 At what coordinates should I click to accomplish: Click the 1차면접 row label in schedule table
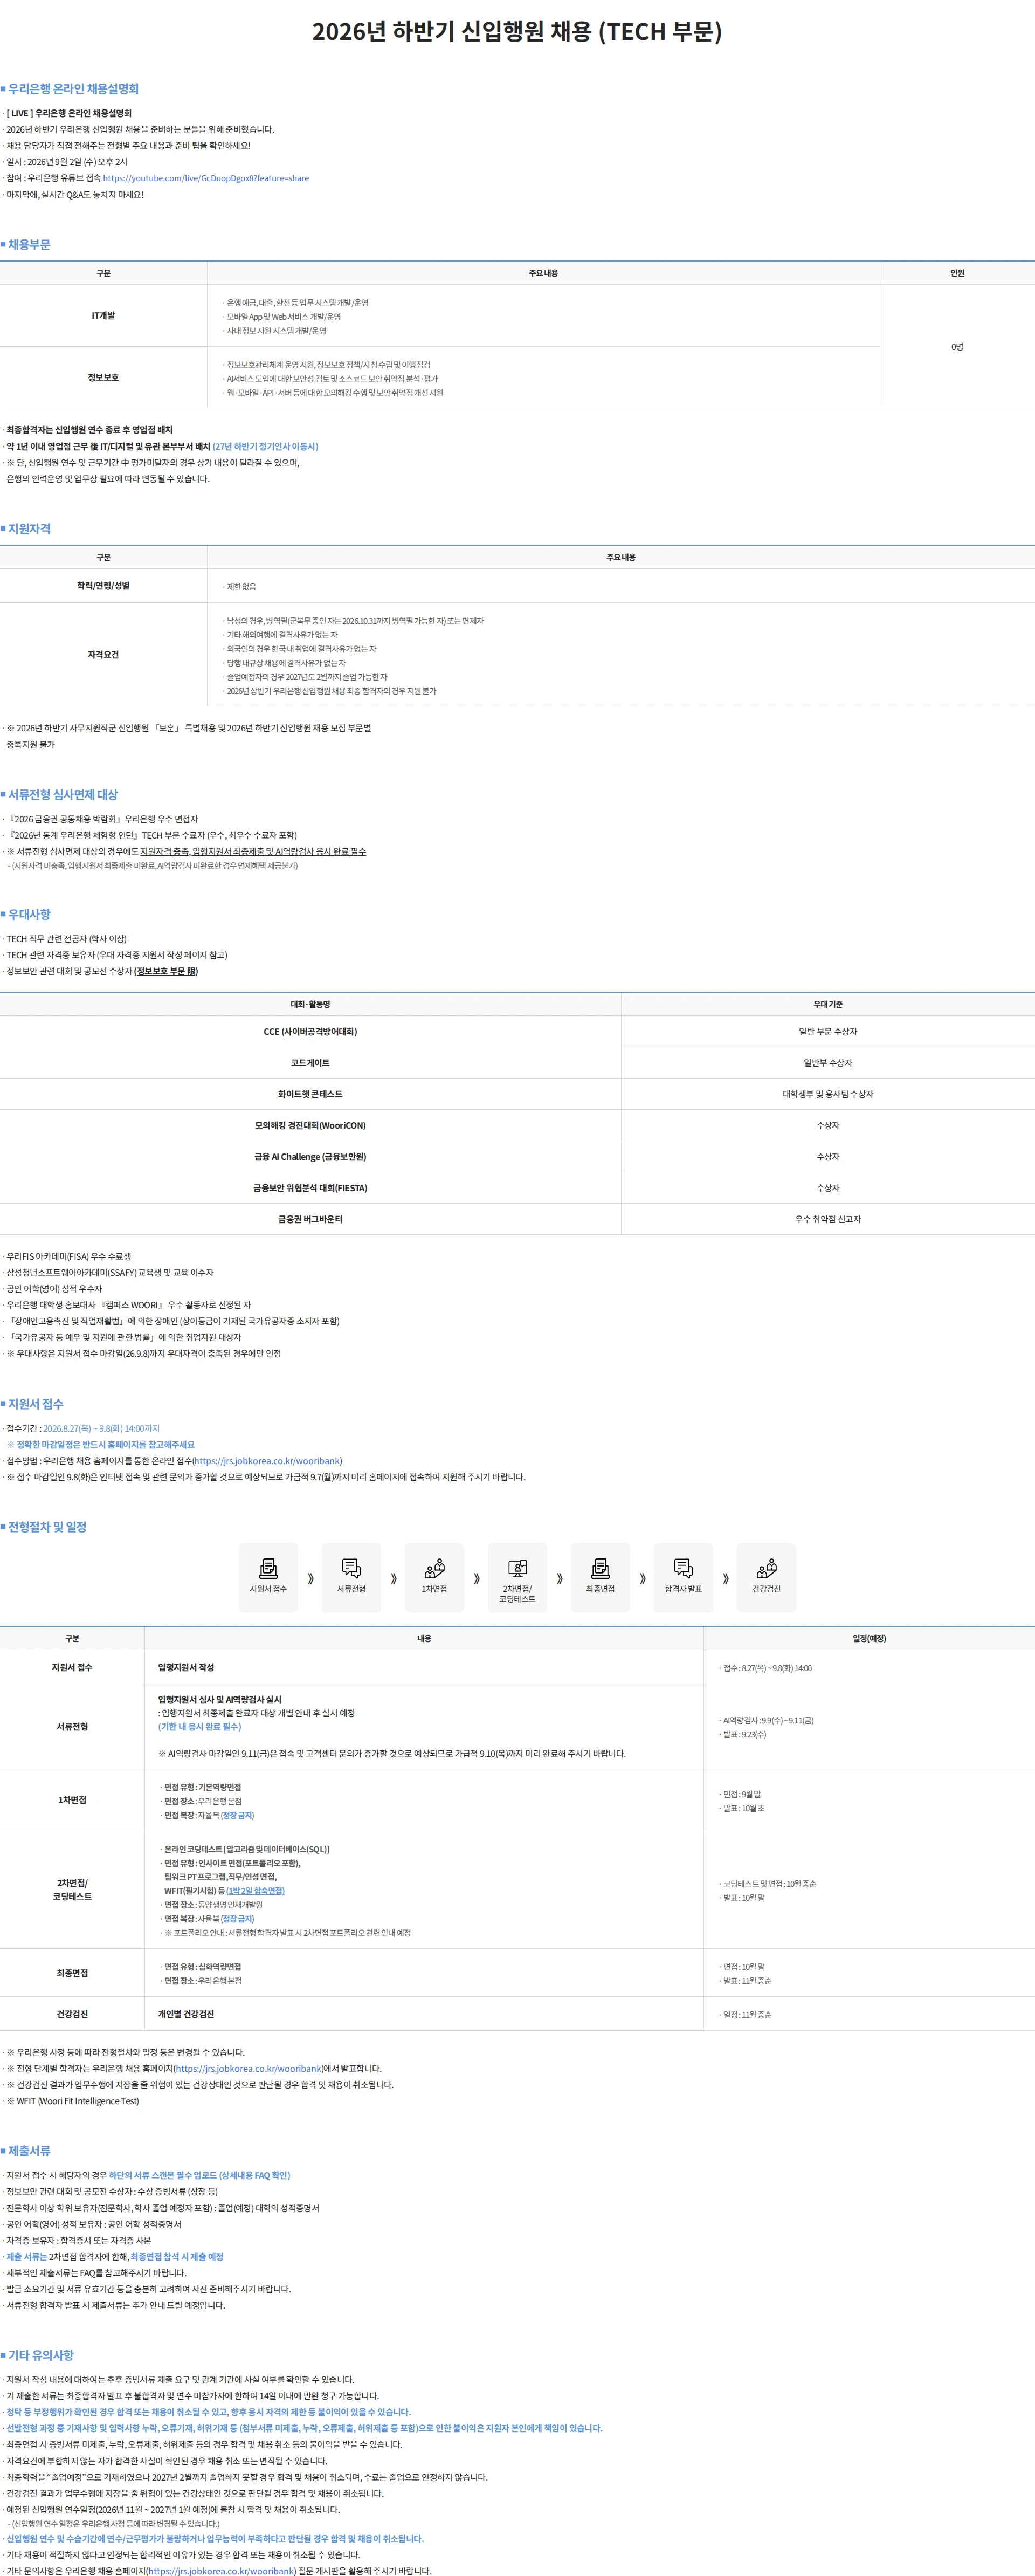point(72,1800)
